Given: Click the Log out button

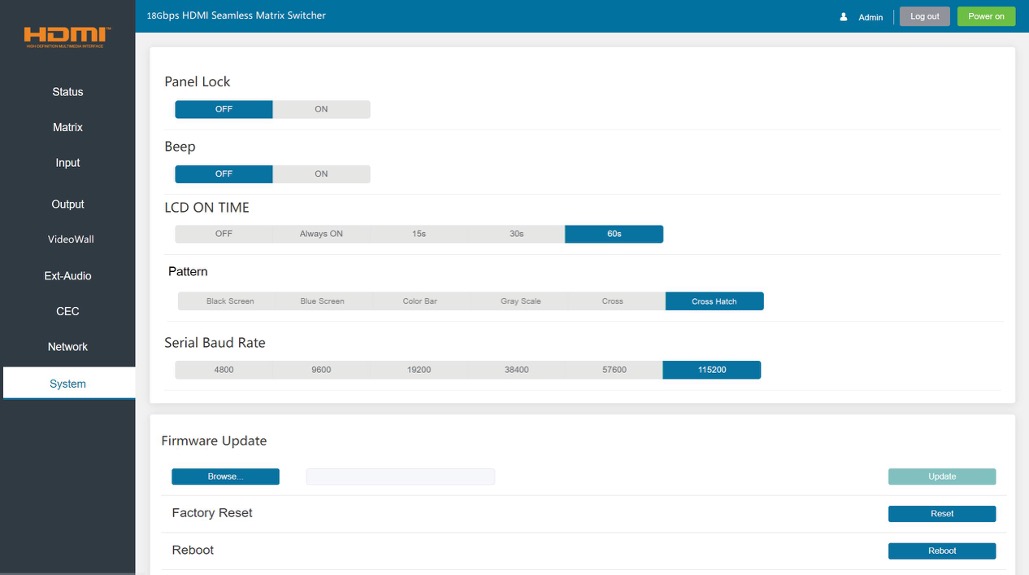Looking at the screenshot, I should point(925,16).
